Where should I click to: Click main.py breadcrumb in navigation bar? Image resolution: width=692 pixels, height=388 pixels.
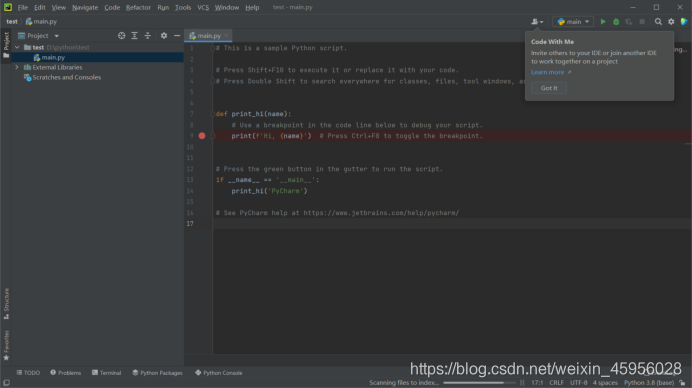pos(41,22)
